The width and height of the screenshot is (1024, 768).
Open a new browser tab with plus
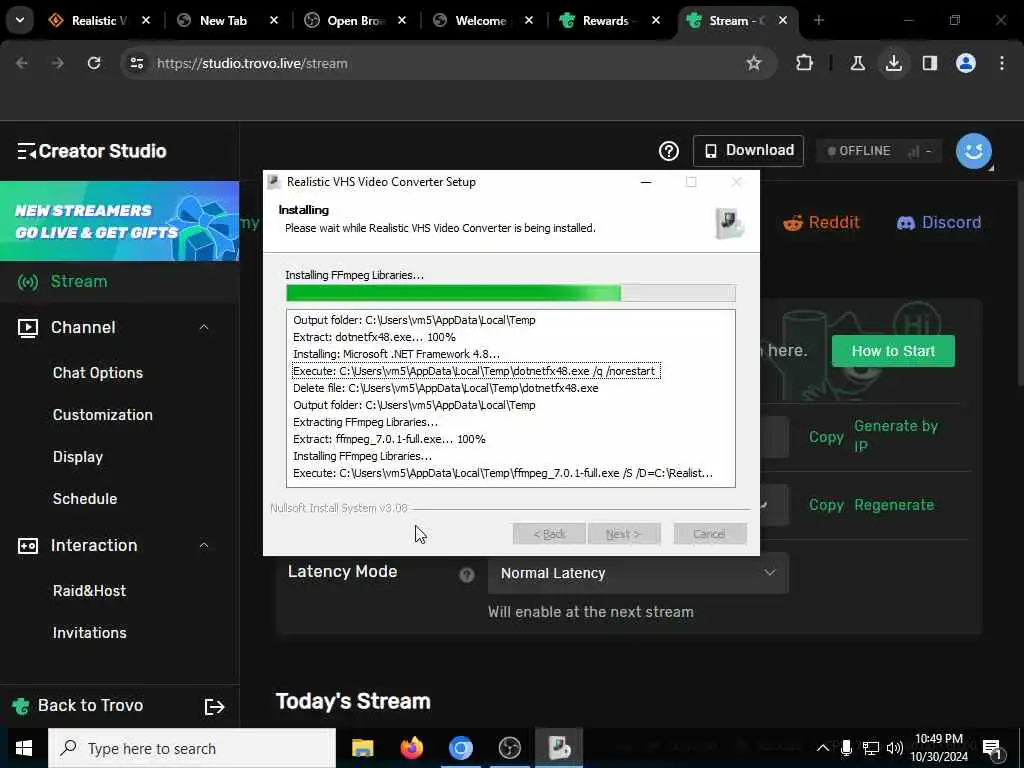819,21
